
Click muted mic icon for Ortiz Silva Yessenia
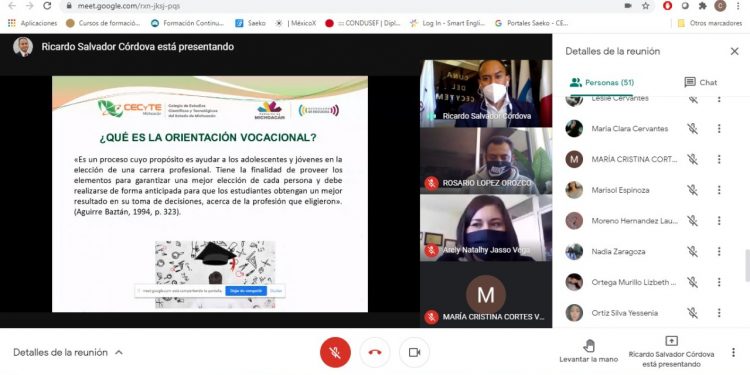(692, 313)
